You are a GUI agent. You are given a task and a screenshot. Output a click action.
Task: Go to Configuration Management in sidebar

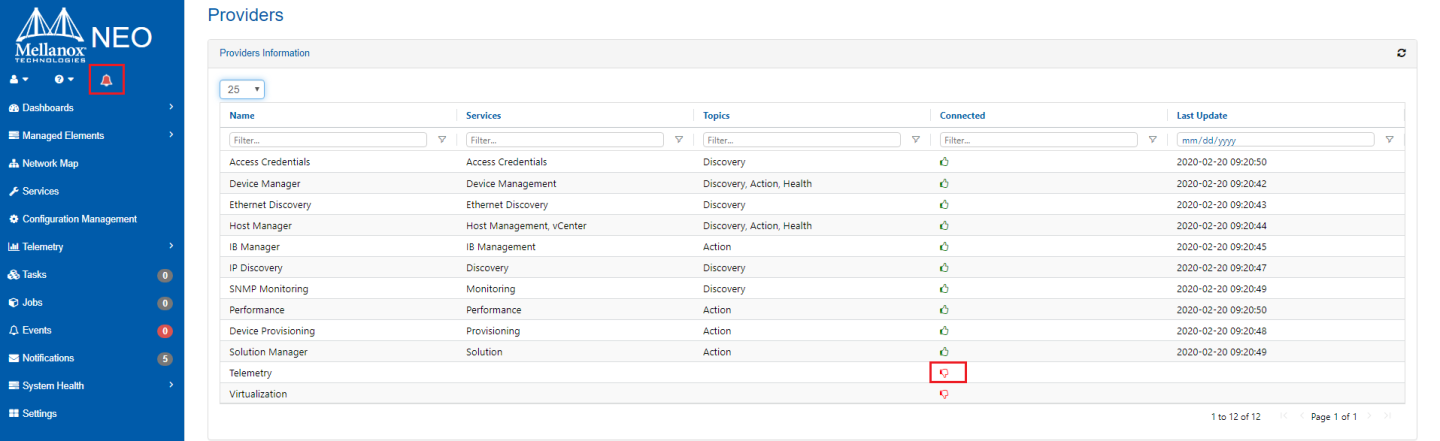(79, 219)
